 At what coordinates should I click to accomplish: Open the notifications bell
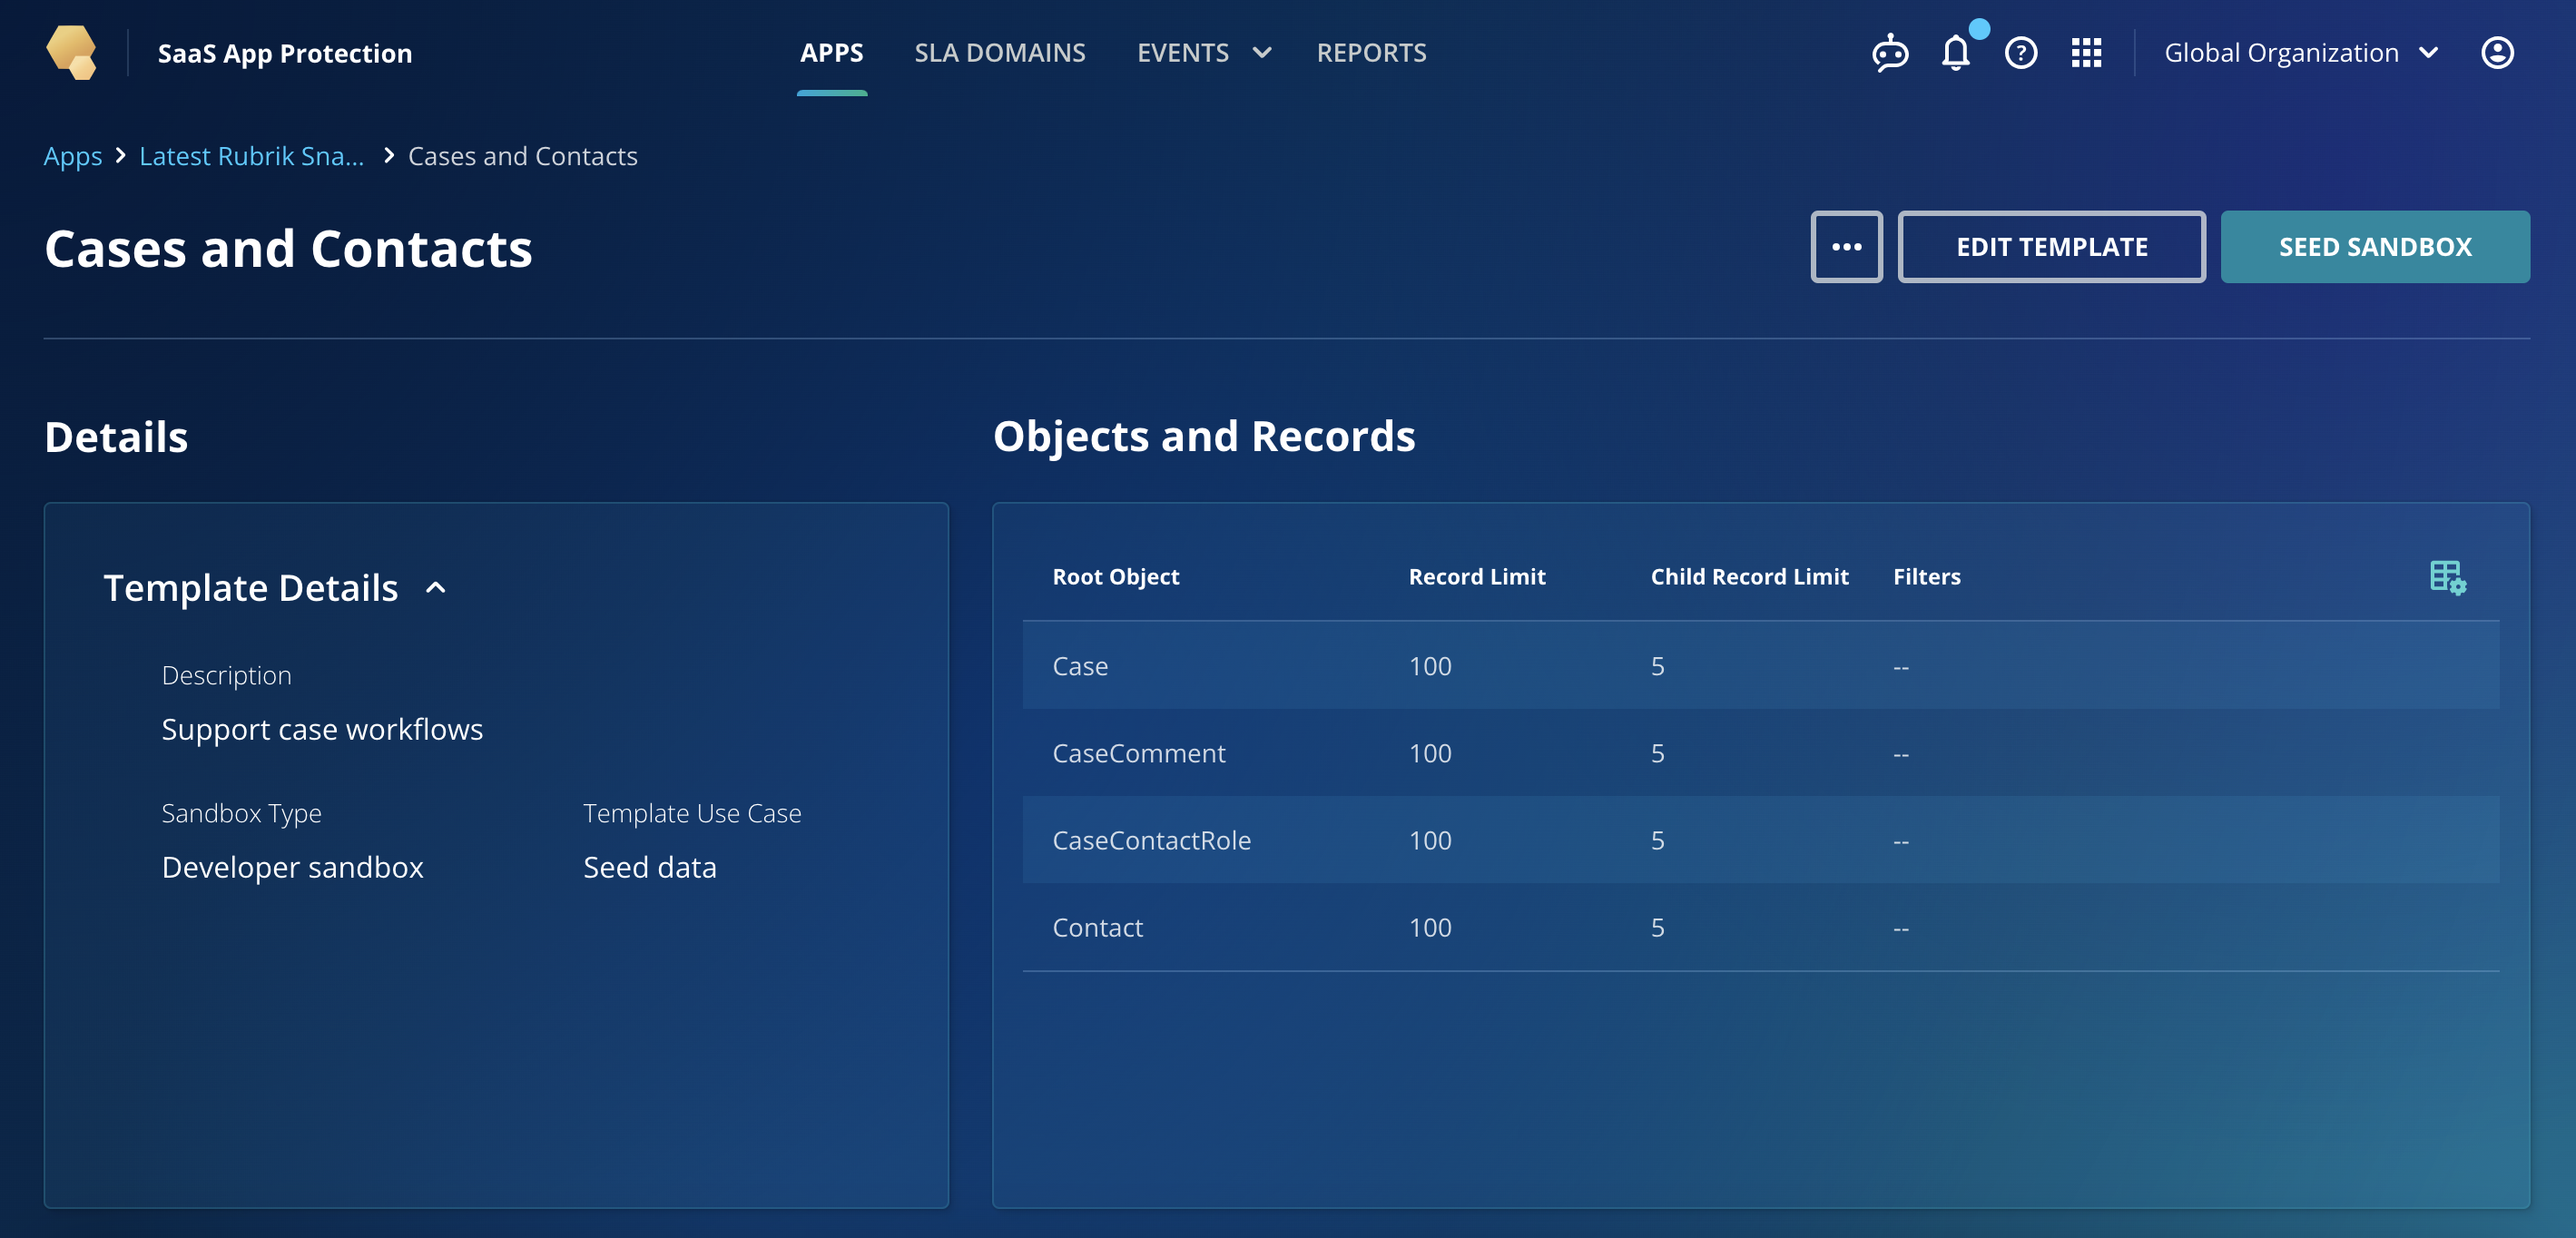[1956, 53]
